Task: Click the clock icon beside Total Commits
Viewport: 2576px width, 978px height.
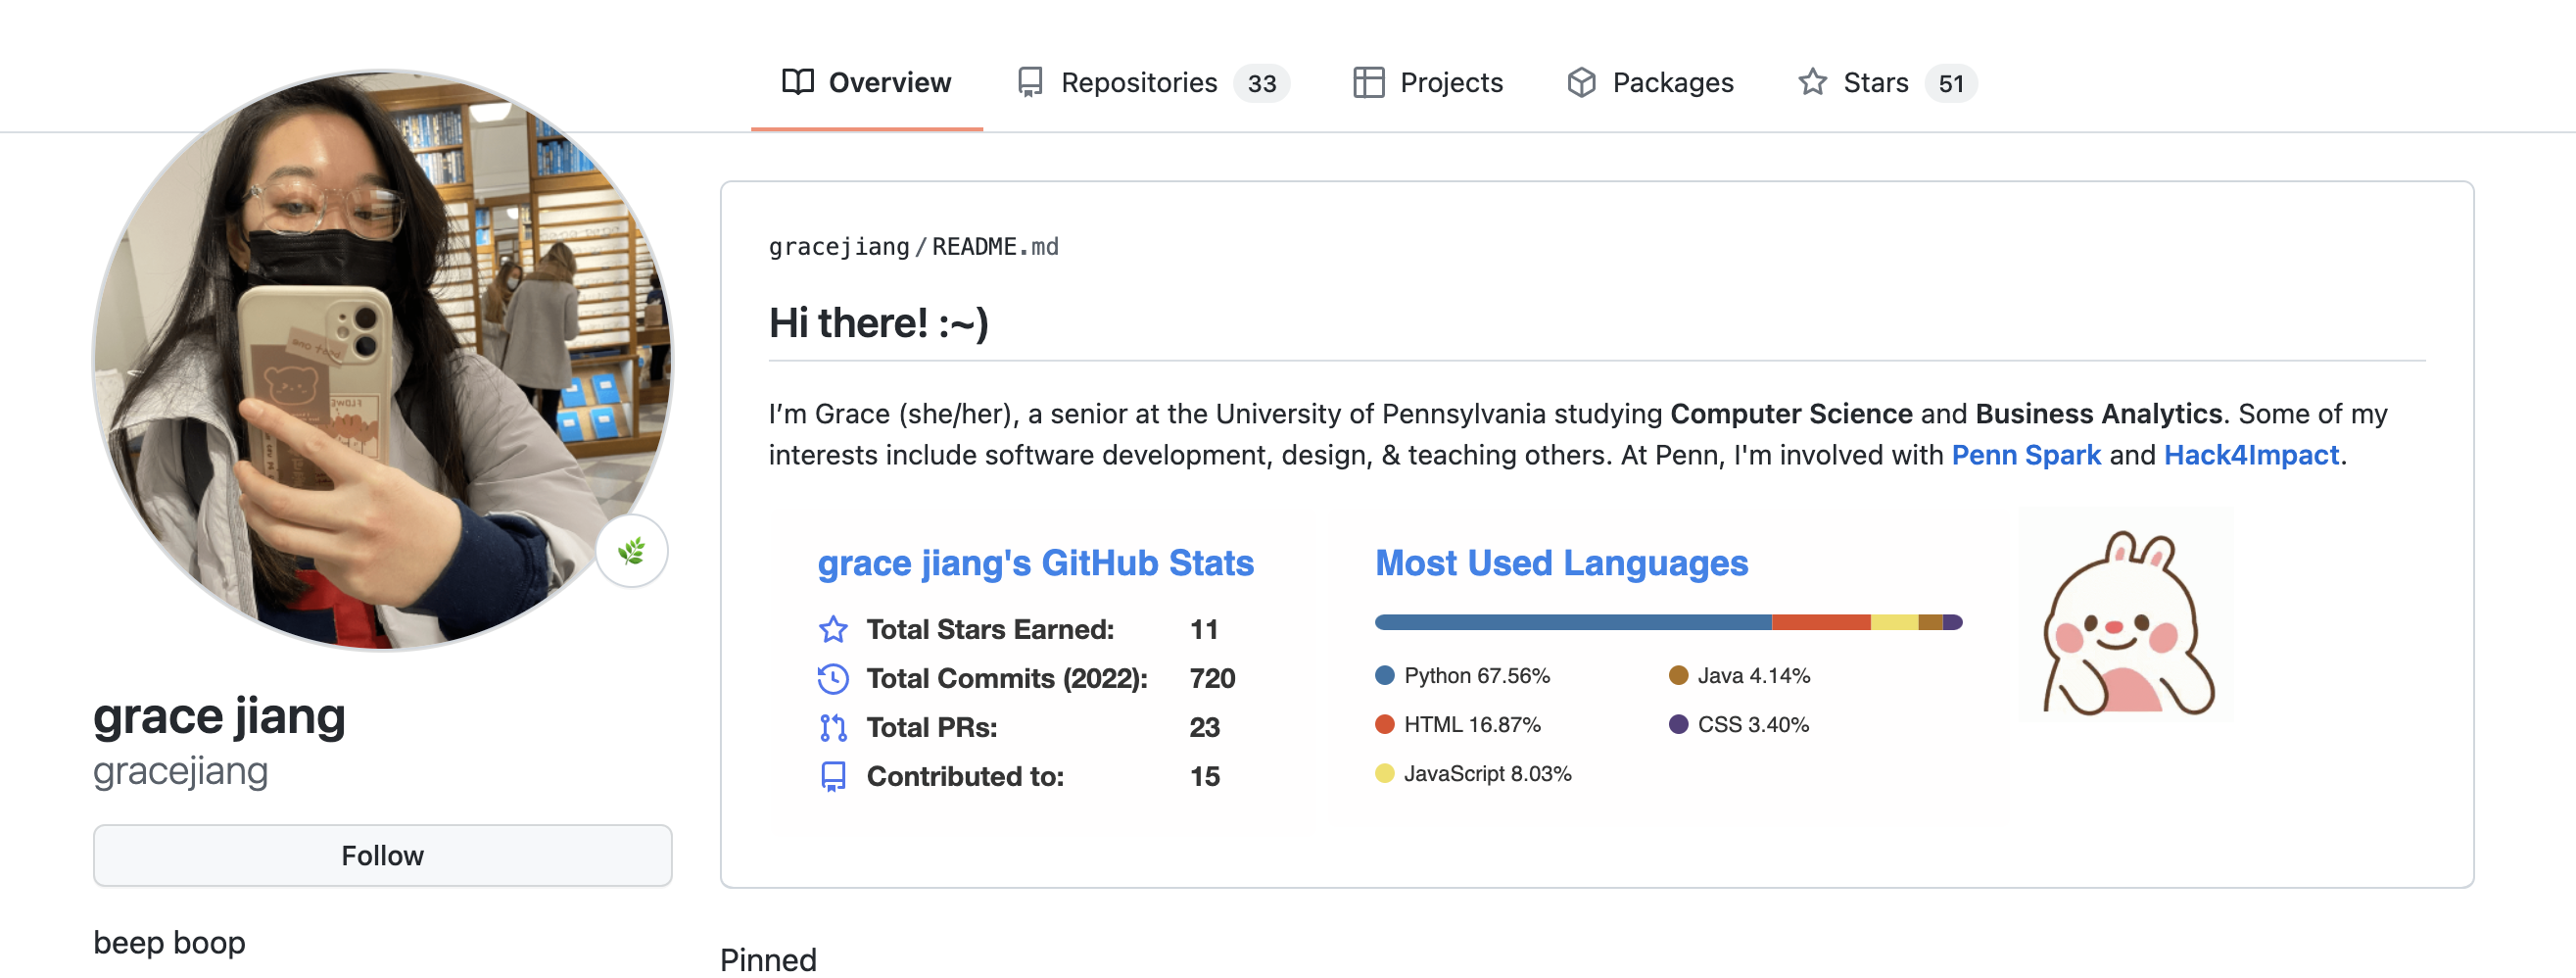Action: tap(832, 678)
